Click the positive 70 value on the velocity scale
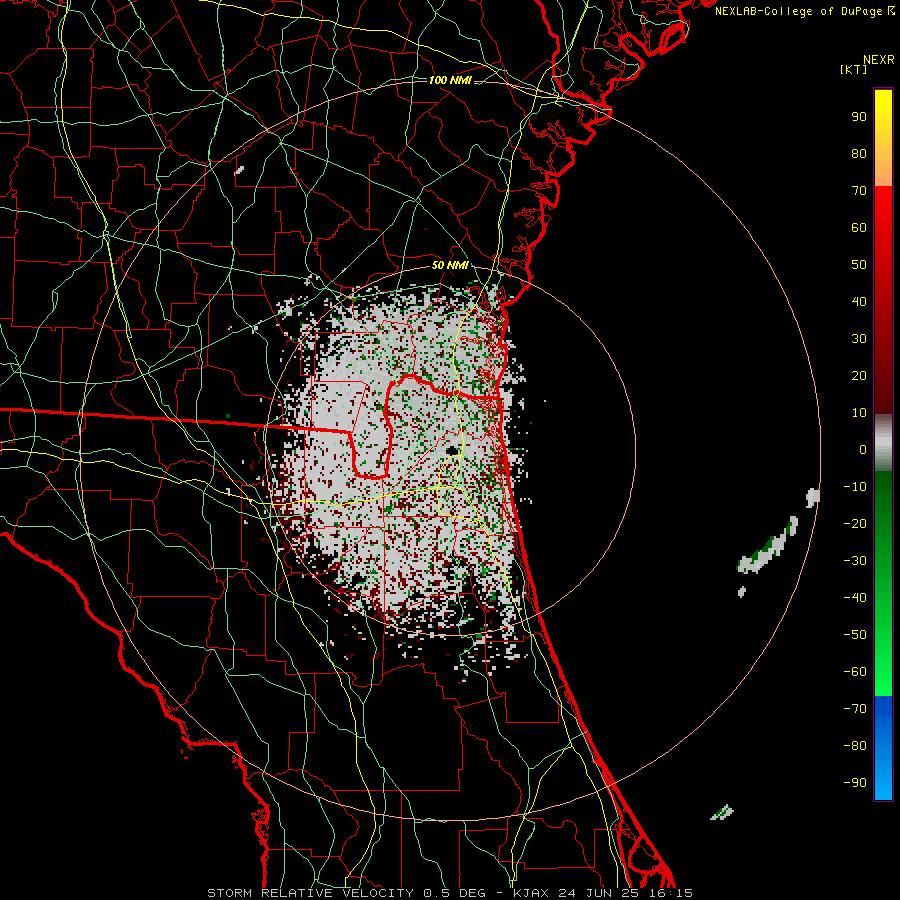Image resolution: width=900 pixels, height=900 pixels. [859, 191]
